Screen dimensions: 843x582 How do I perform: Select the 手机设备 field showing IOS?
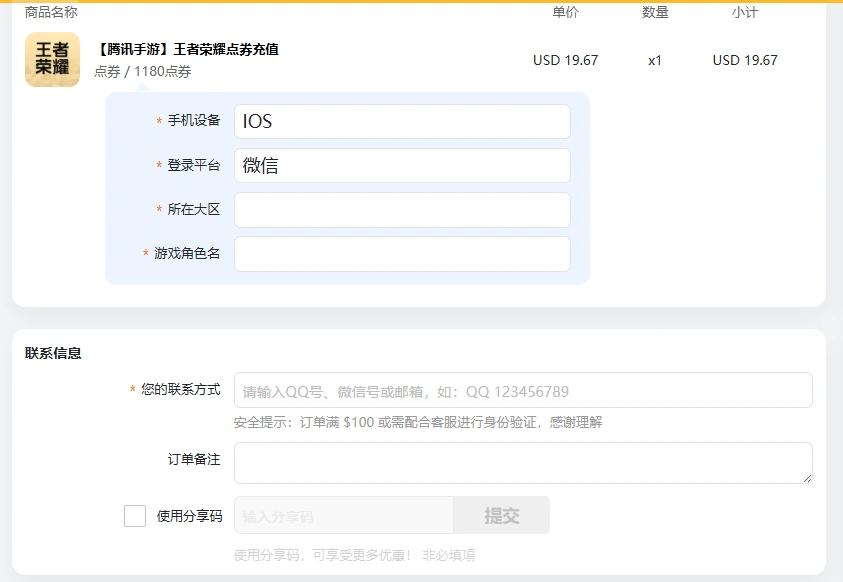402,121
